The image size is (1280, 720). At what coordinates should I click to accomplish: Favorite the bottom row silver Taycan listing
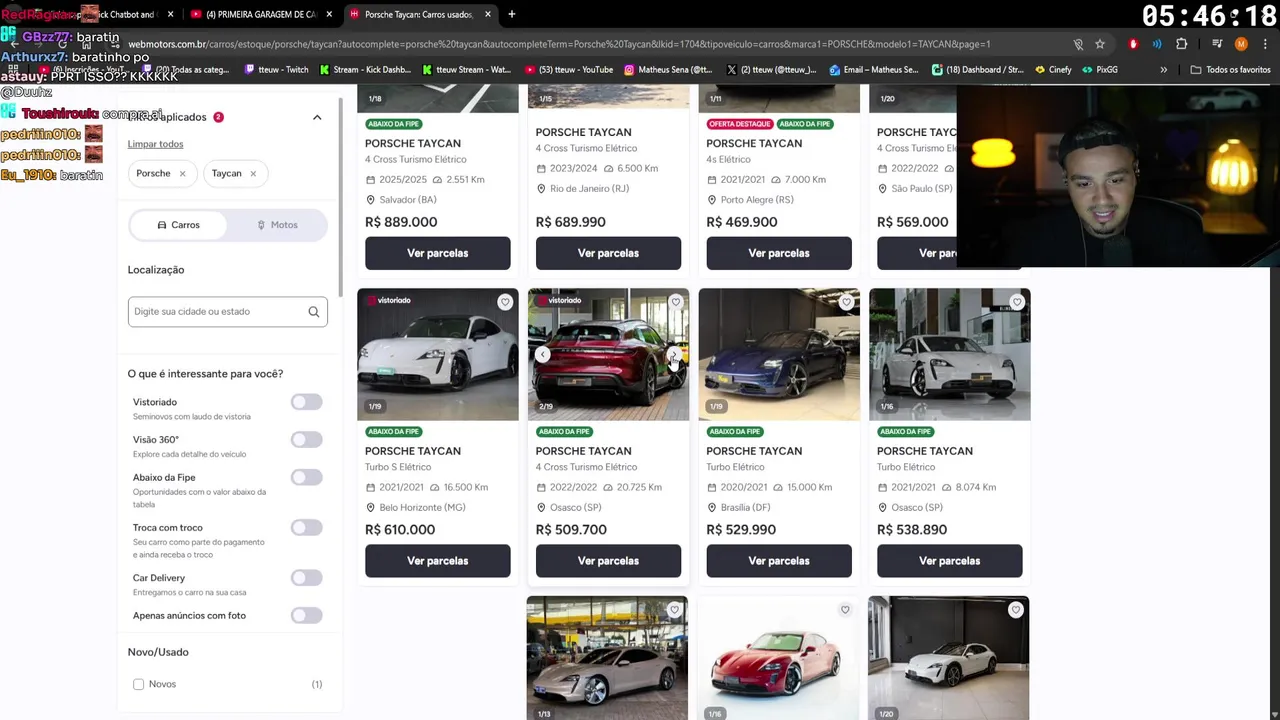[674, 610]
